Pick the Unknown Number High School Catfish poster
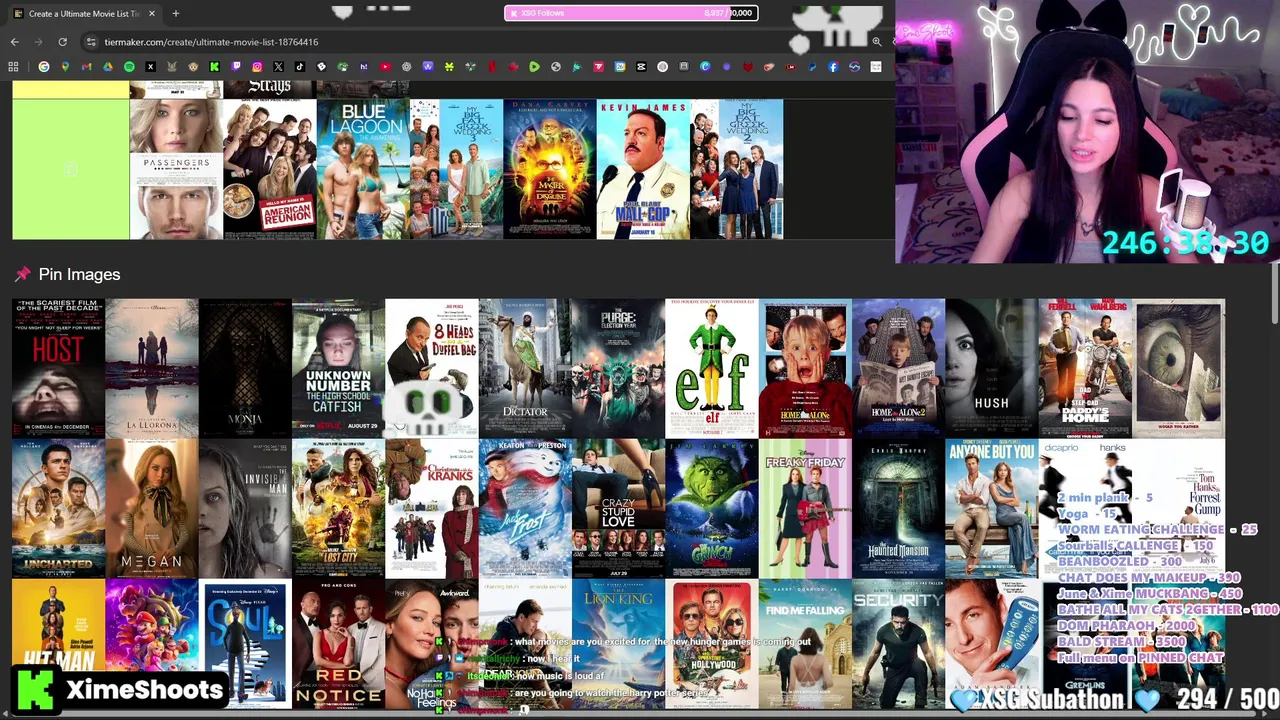This screenshot has height=720, width=1280. click(x=338, y=368)
